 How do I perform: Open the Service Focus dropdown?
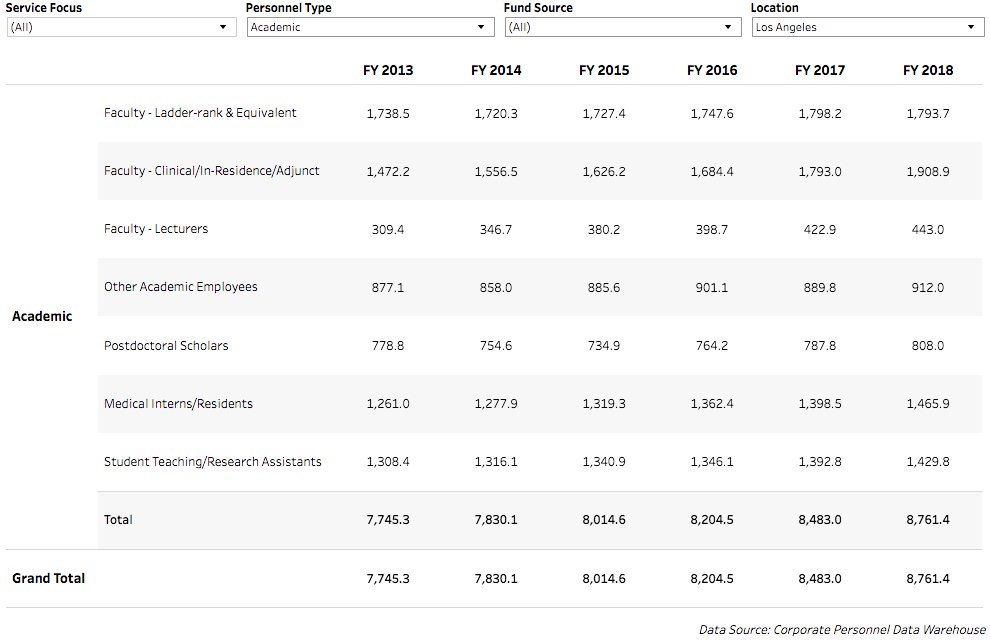pyautogui.click(x=121, y=27)
